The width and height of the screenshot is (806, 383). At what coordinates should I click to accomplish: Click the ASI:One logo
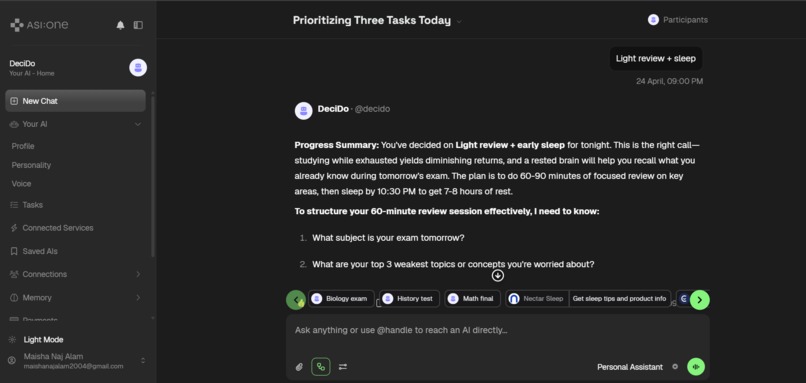(39, 25)
